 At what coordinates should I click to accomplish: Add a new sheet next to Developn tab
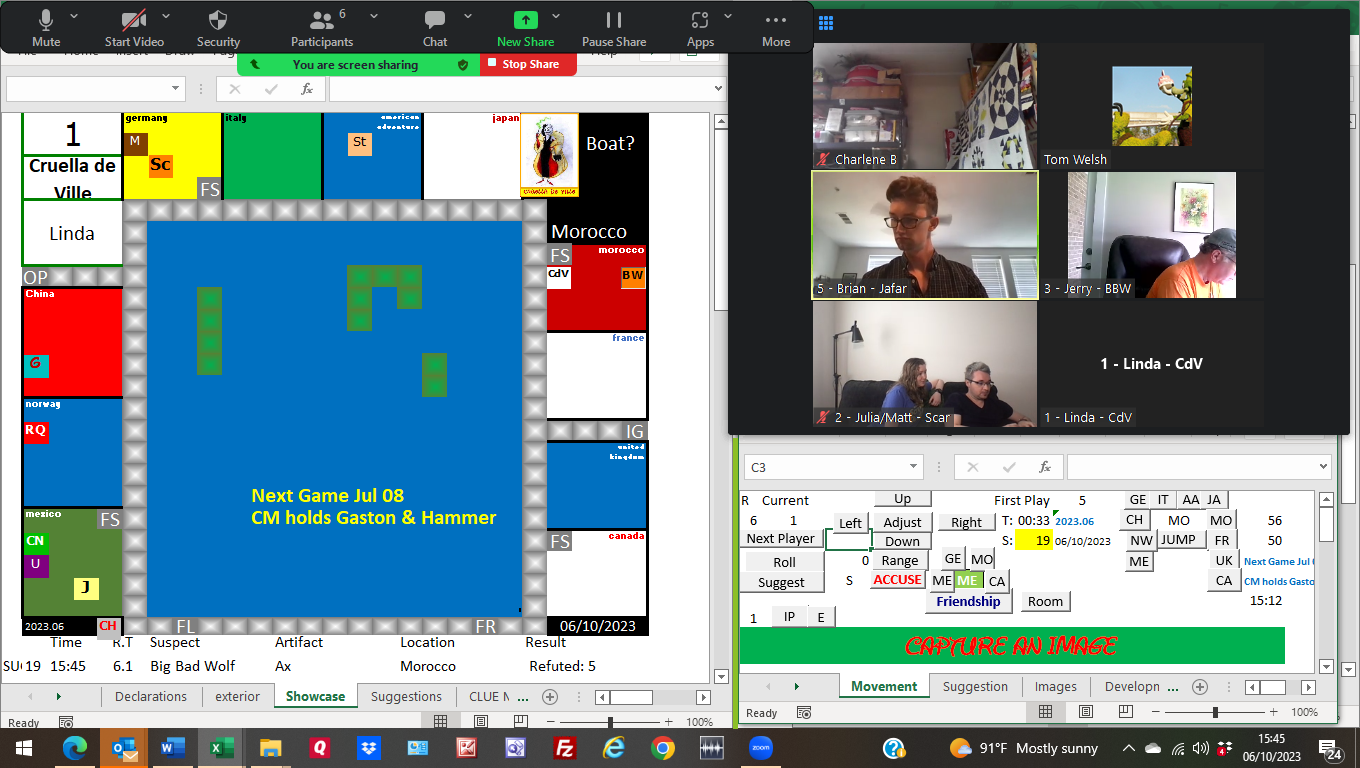1200,687
